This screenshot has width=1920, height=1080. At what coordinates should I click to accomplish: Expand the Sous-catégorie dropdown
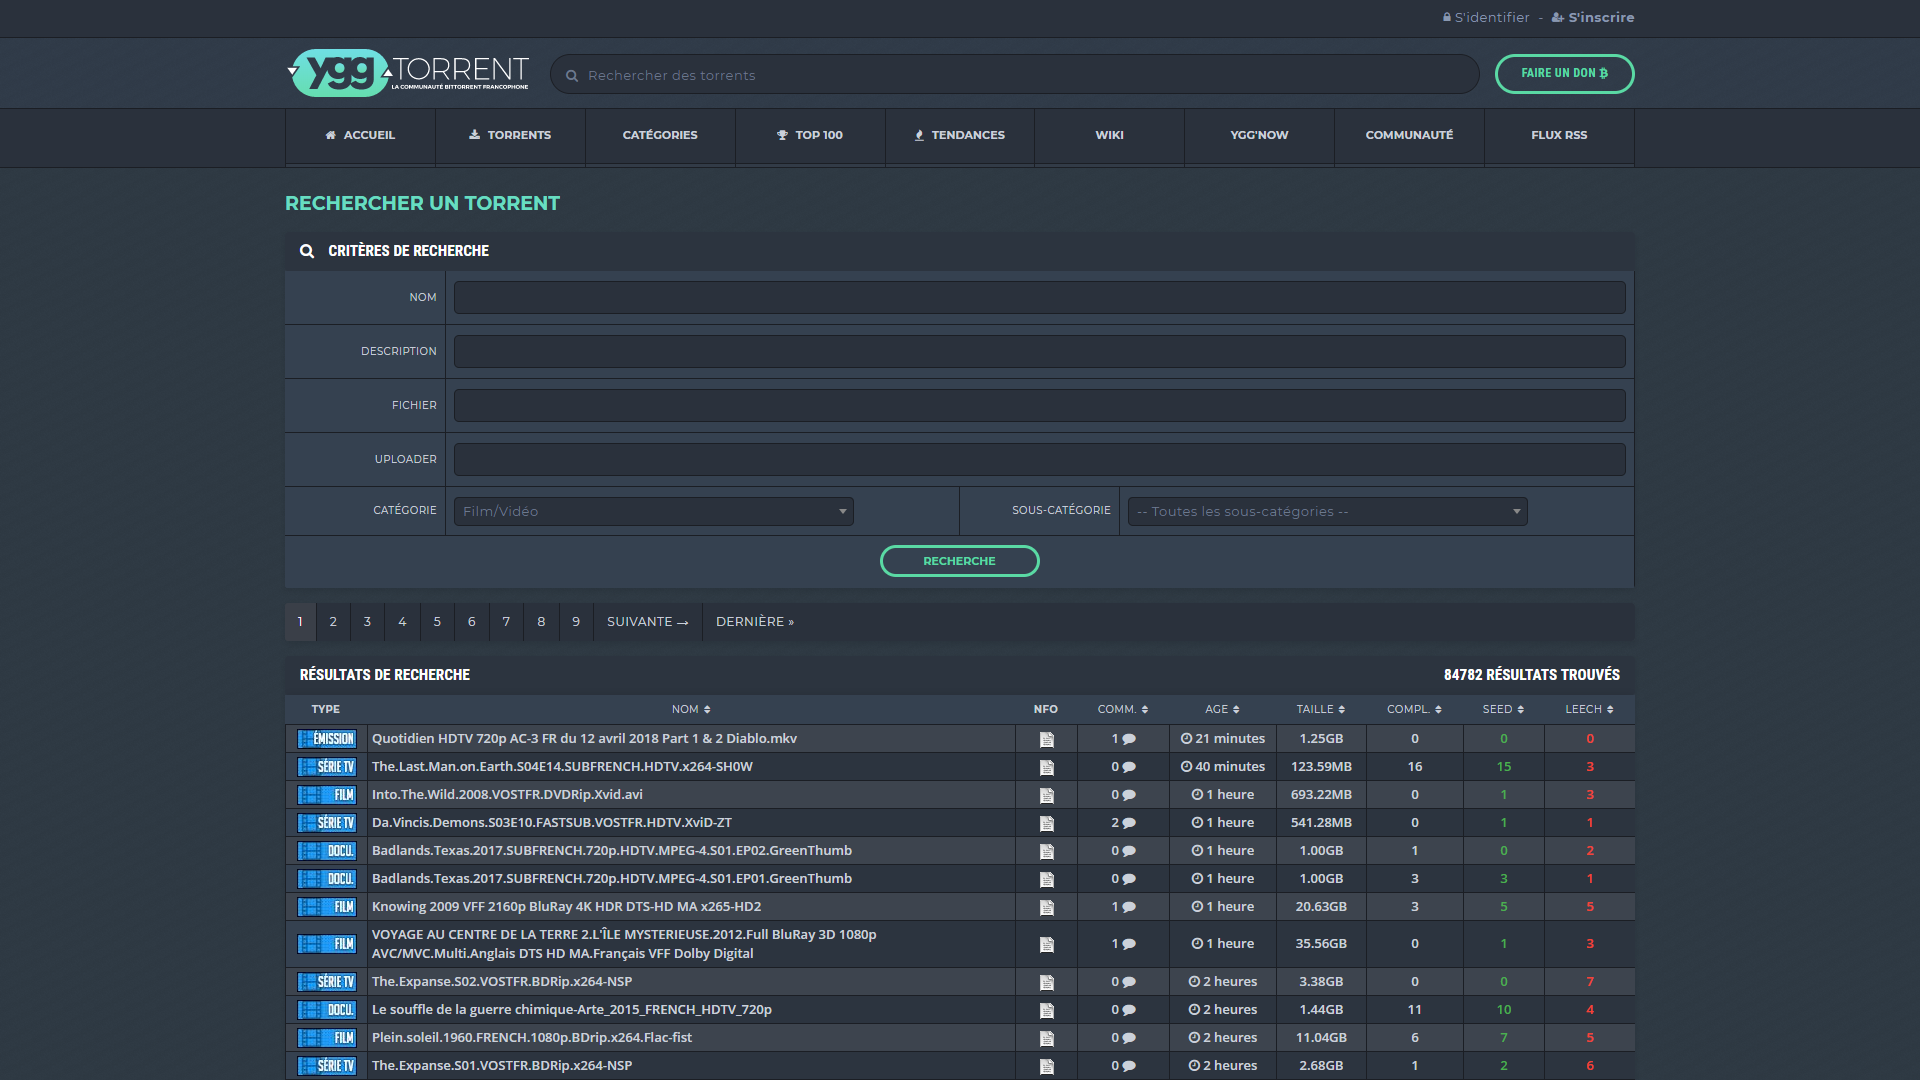click(1327, 511)
